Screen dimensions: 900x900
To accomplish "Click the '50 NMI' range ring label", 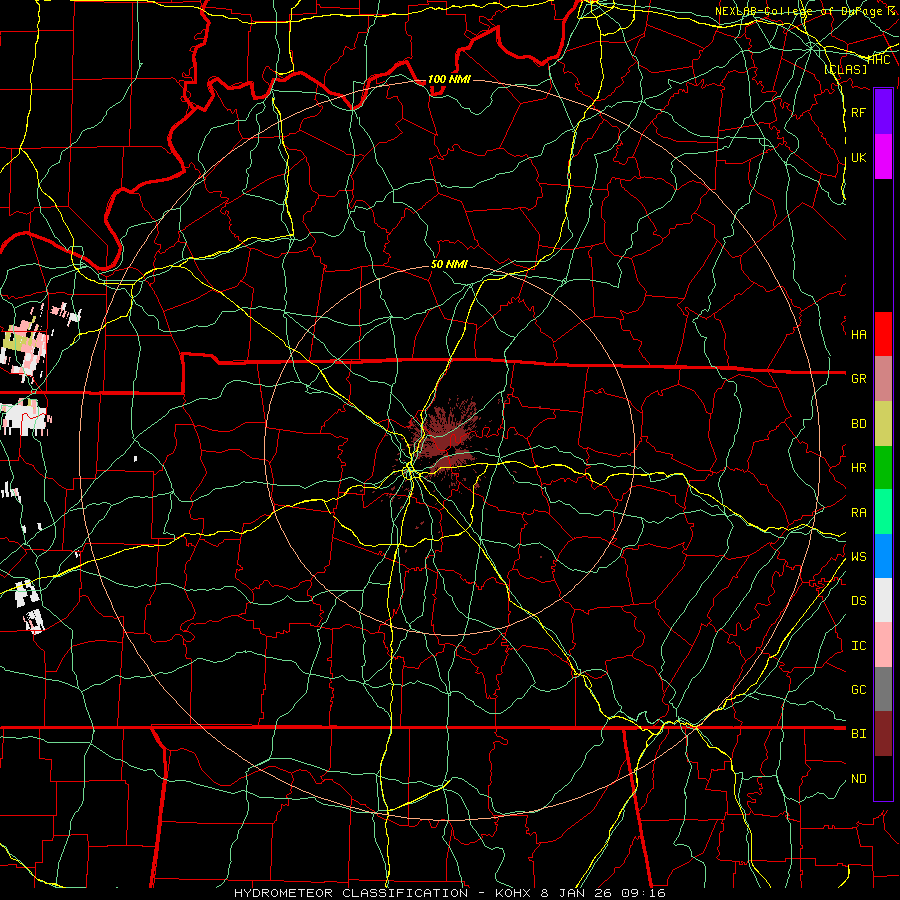I will (x=449, y=264).
